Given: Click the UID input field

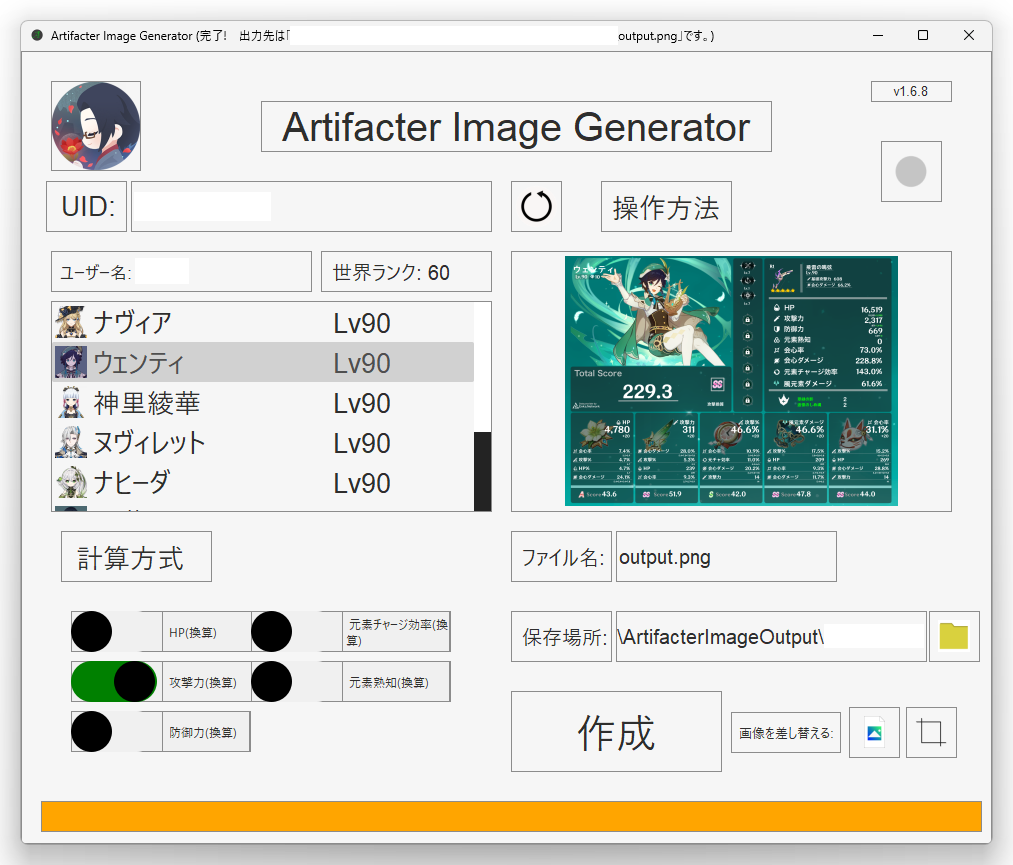Looking at the screenshot, I should click(311, 207).
